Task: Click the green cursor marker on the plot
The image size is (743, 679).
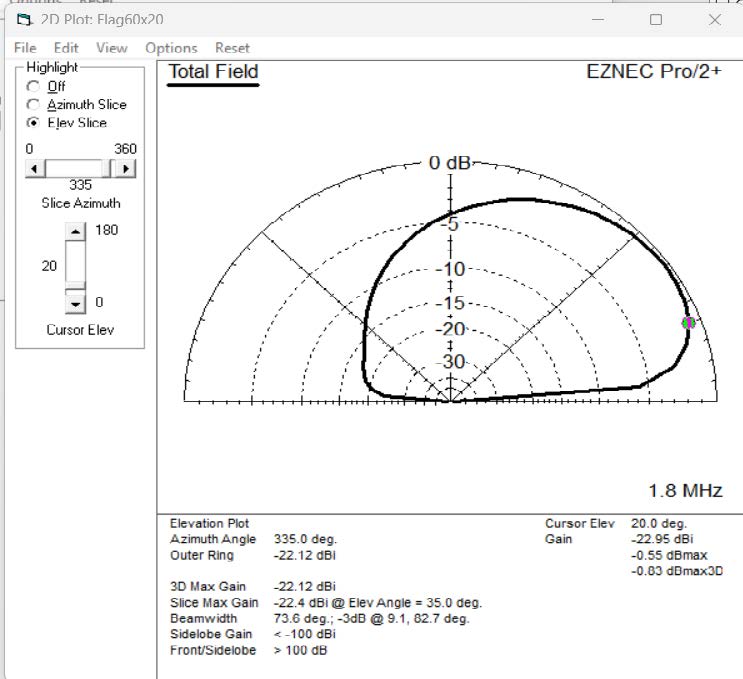Action: coord(688,322)
